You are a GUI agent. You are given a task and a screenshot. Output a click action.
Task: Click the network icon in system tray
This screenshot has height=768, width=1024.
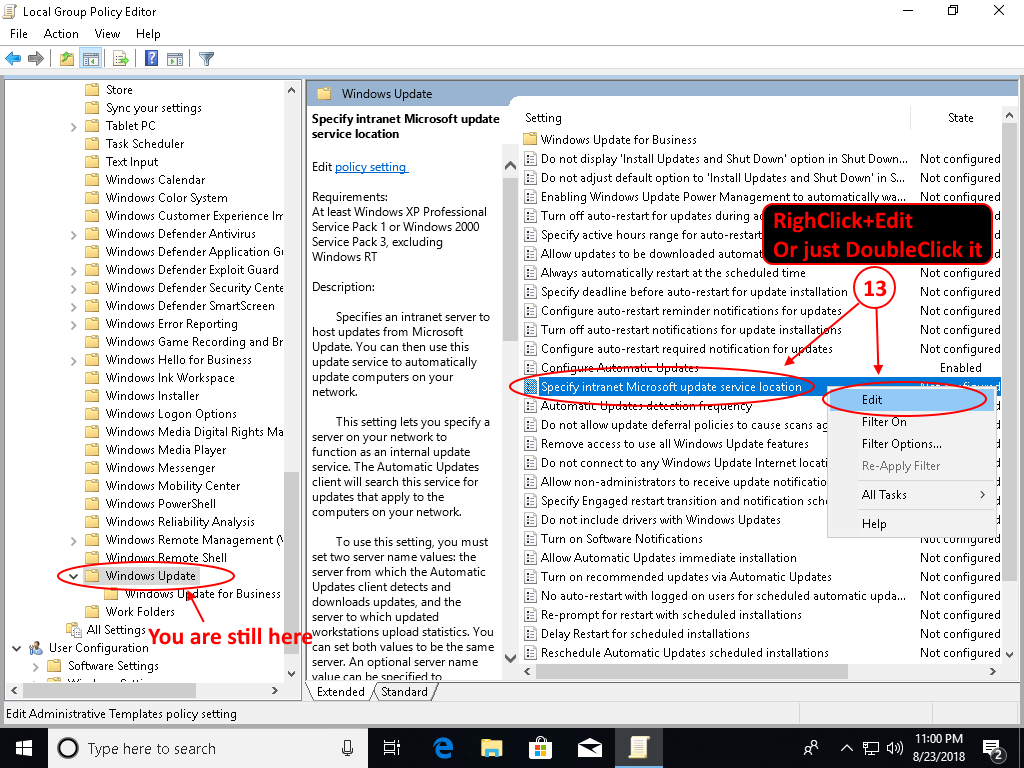click(x=871, y=748)
